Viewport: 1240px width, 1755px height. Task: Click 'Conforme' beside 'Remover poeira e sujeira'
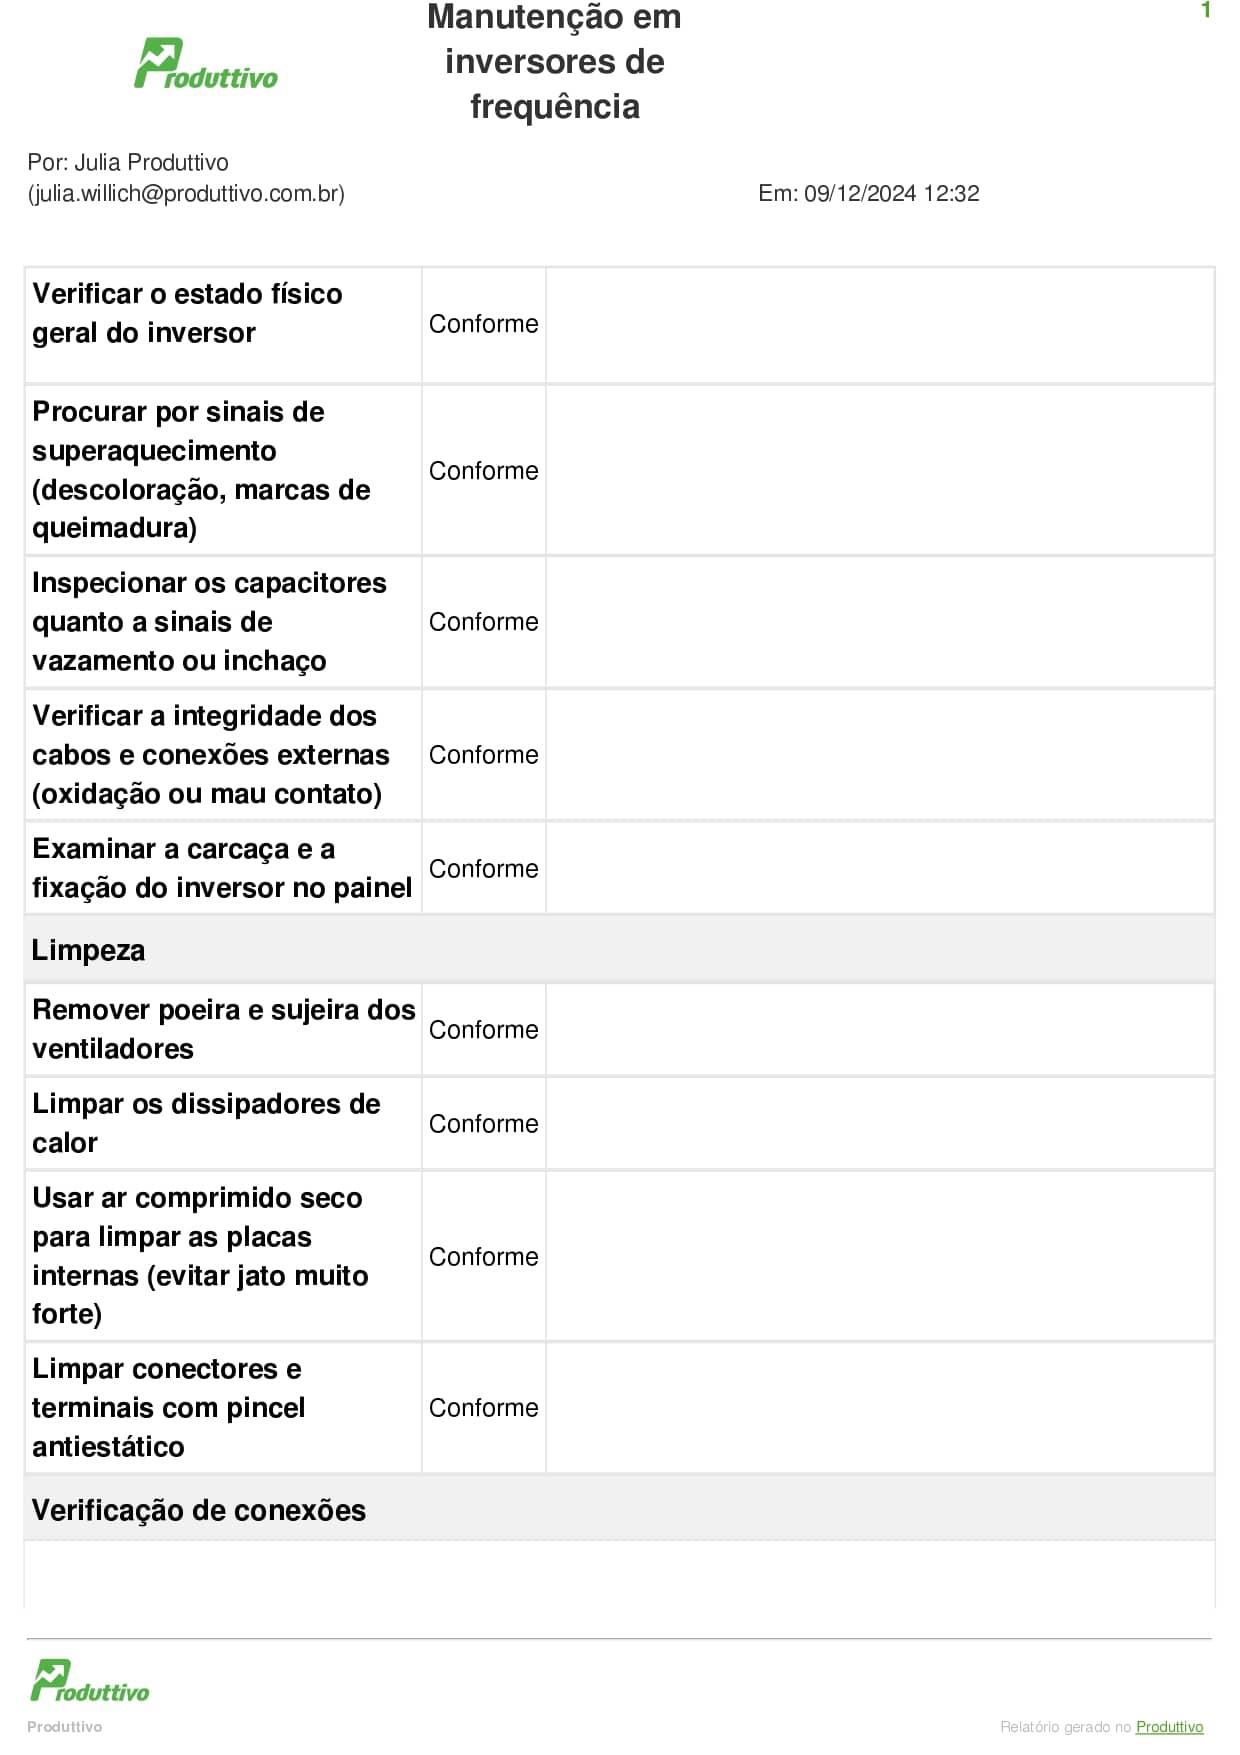483,1030
